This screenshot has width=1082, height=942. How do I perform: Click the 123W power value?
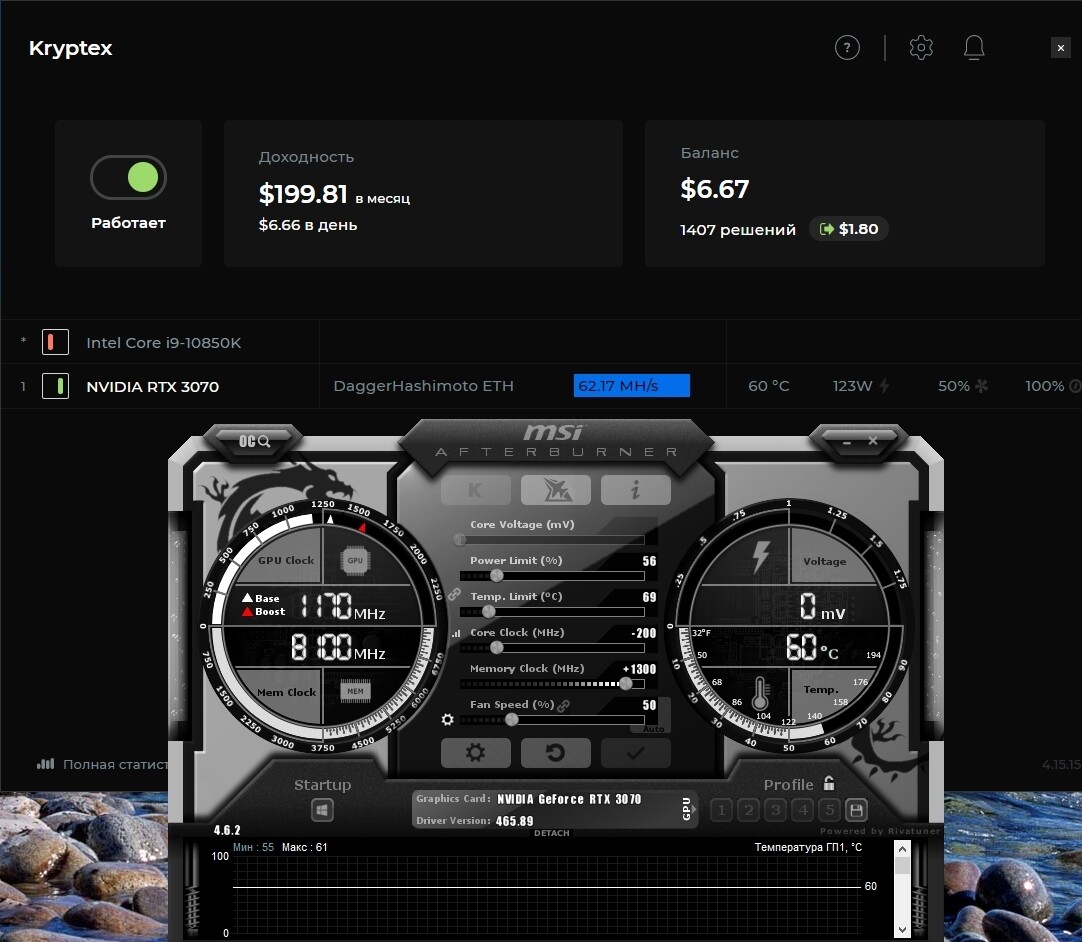point(852,386)
